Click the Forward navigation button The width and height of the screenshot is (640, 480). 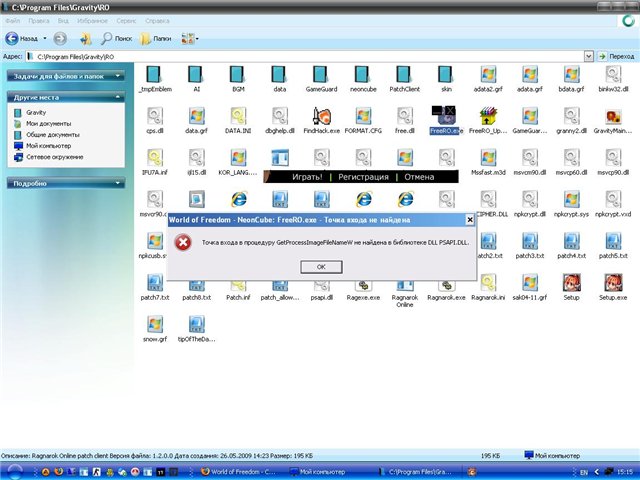(x=60, y=38)
